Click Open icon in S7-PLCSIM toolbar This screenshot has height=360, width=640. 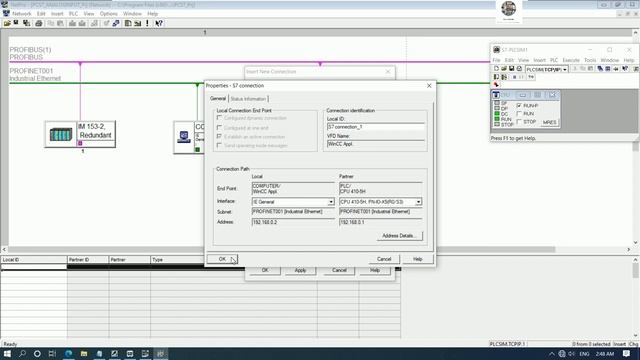click(504, 69)
